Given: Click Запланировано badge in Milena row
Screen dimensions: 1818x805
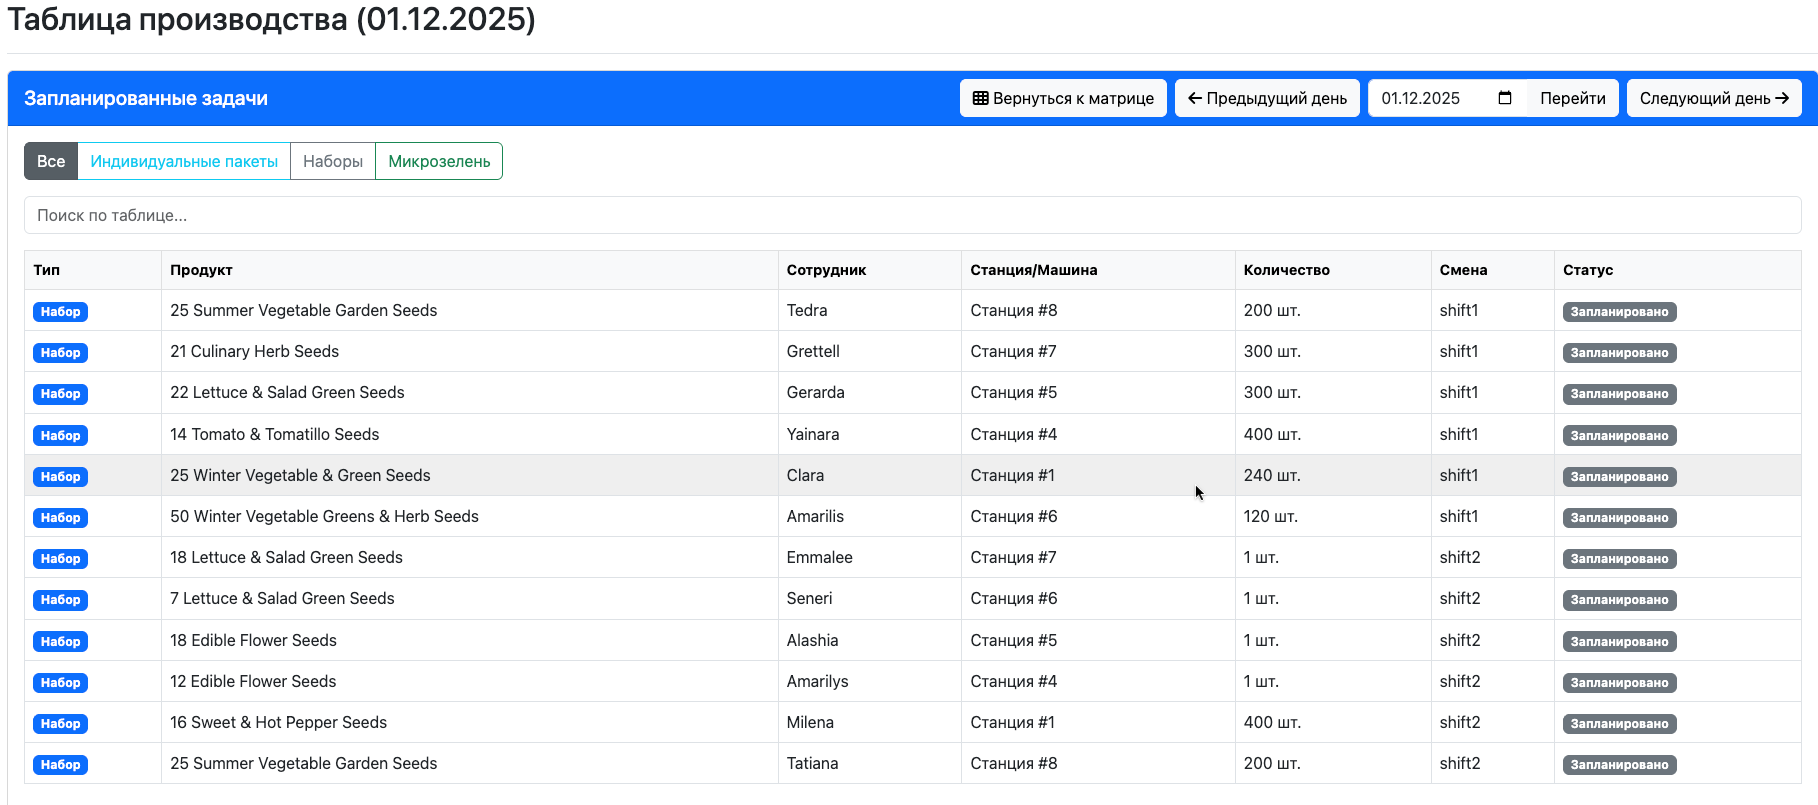Looking at the screenshot, I should pyautogui.click(x=1619, y=723).
